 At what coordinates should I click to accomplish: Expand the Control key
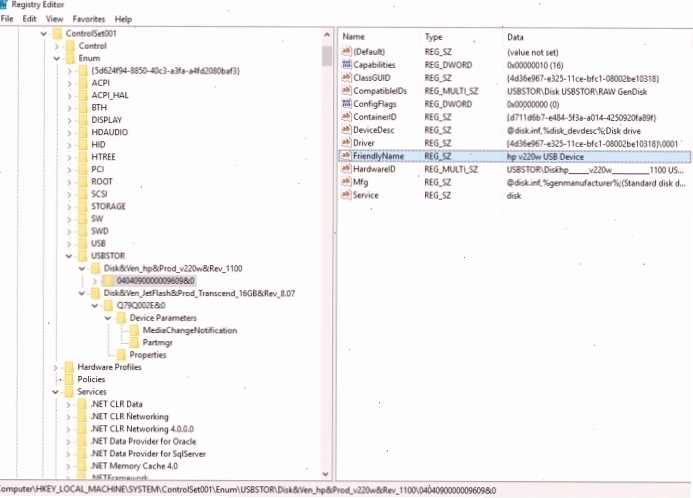pyautogui.click(x=56, y=46)
